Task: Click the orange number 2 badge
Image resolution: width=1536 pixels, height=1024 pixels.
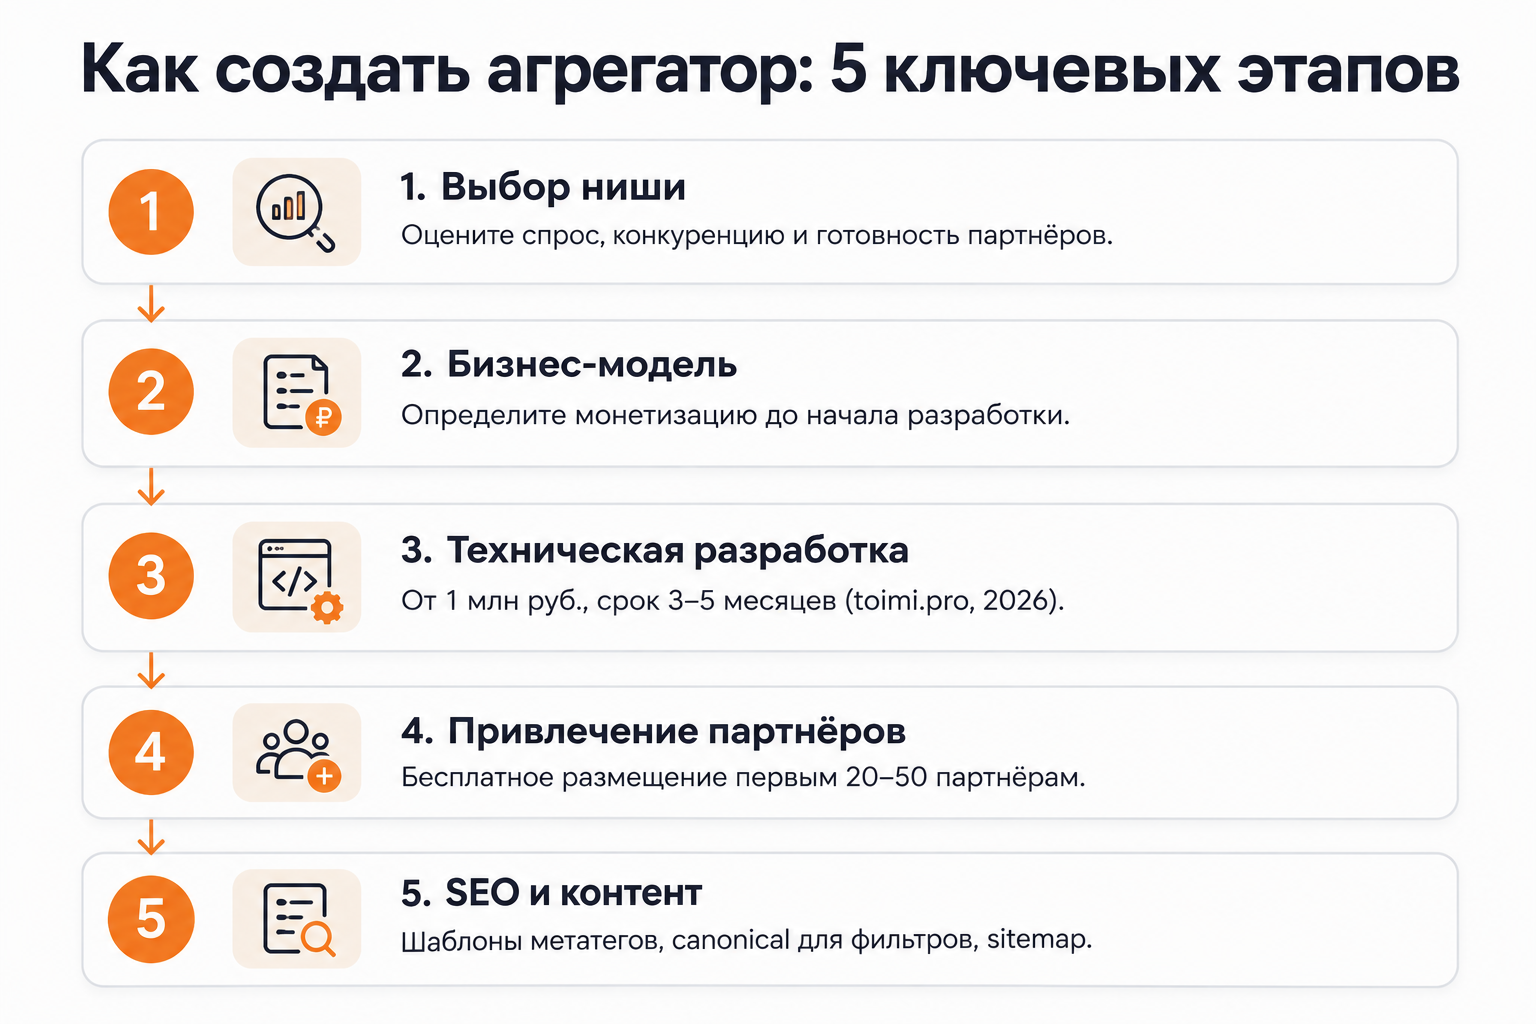Action: (151, 391)
